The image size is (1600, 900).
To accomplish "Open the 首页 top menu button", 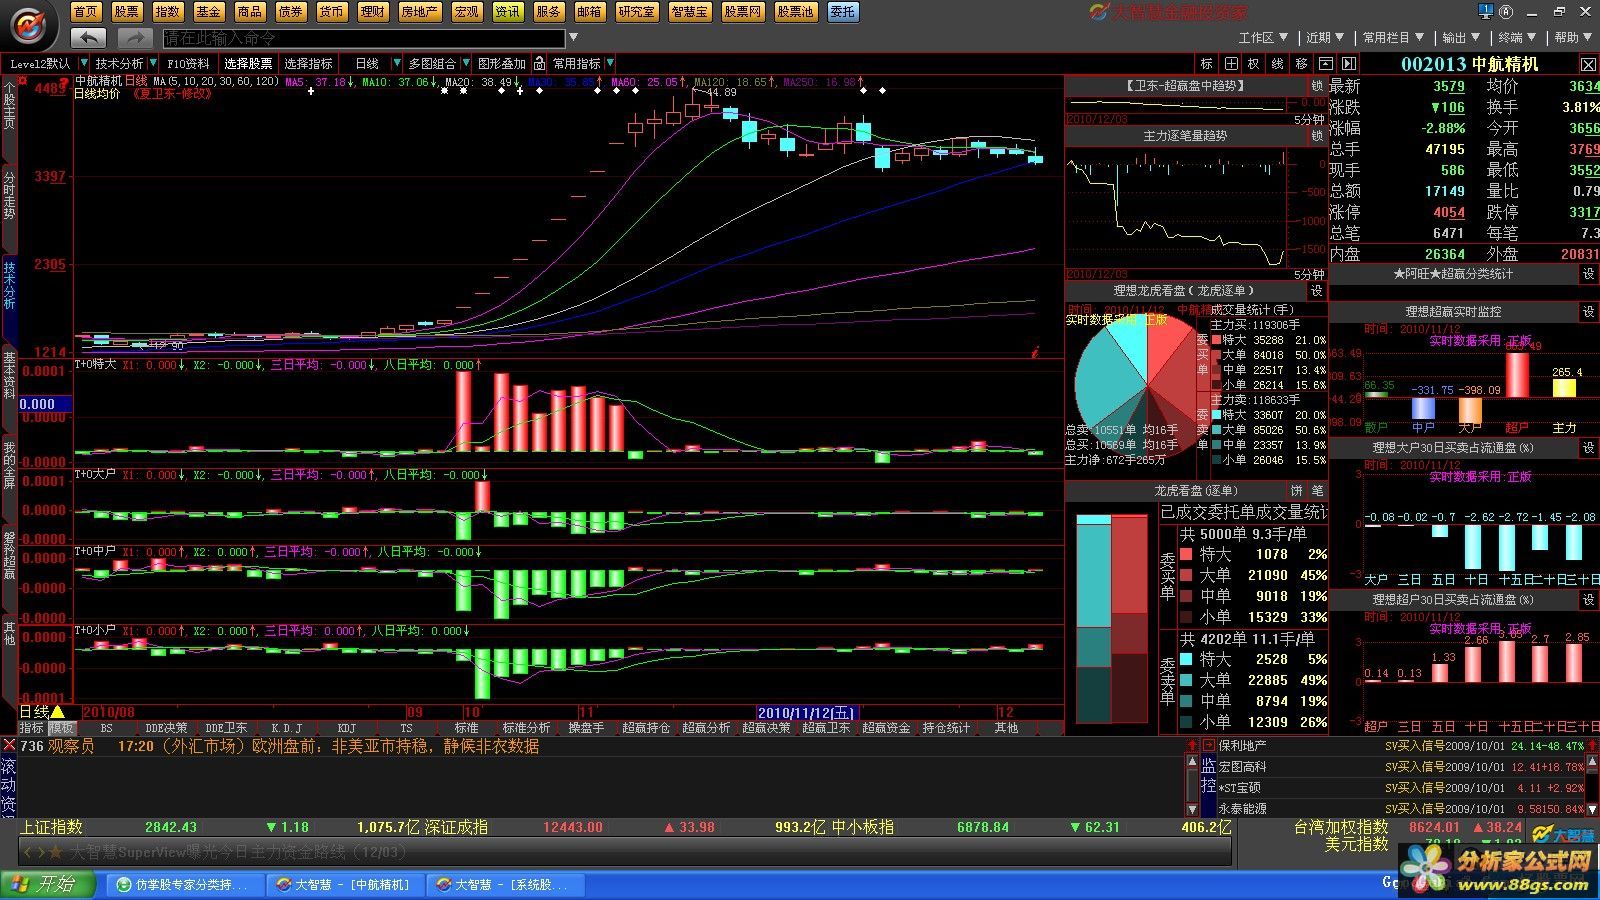I will point(86,12).
